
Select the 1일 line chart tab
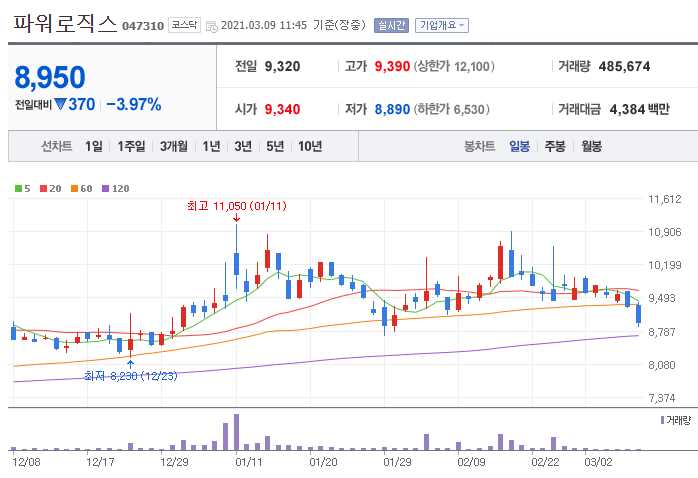(x=94, y=146)
